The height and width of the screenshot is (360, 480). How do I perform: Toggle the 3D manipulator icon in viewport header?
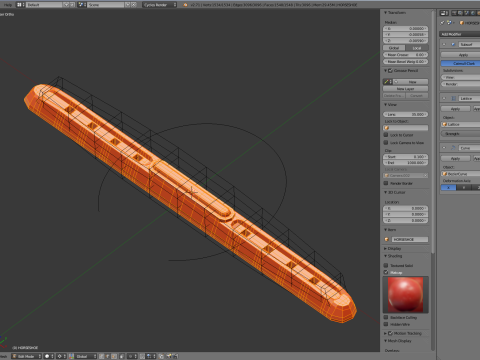pos(71,356)
